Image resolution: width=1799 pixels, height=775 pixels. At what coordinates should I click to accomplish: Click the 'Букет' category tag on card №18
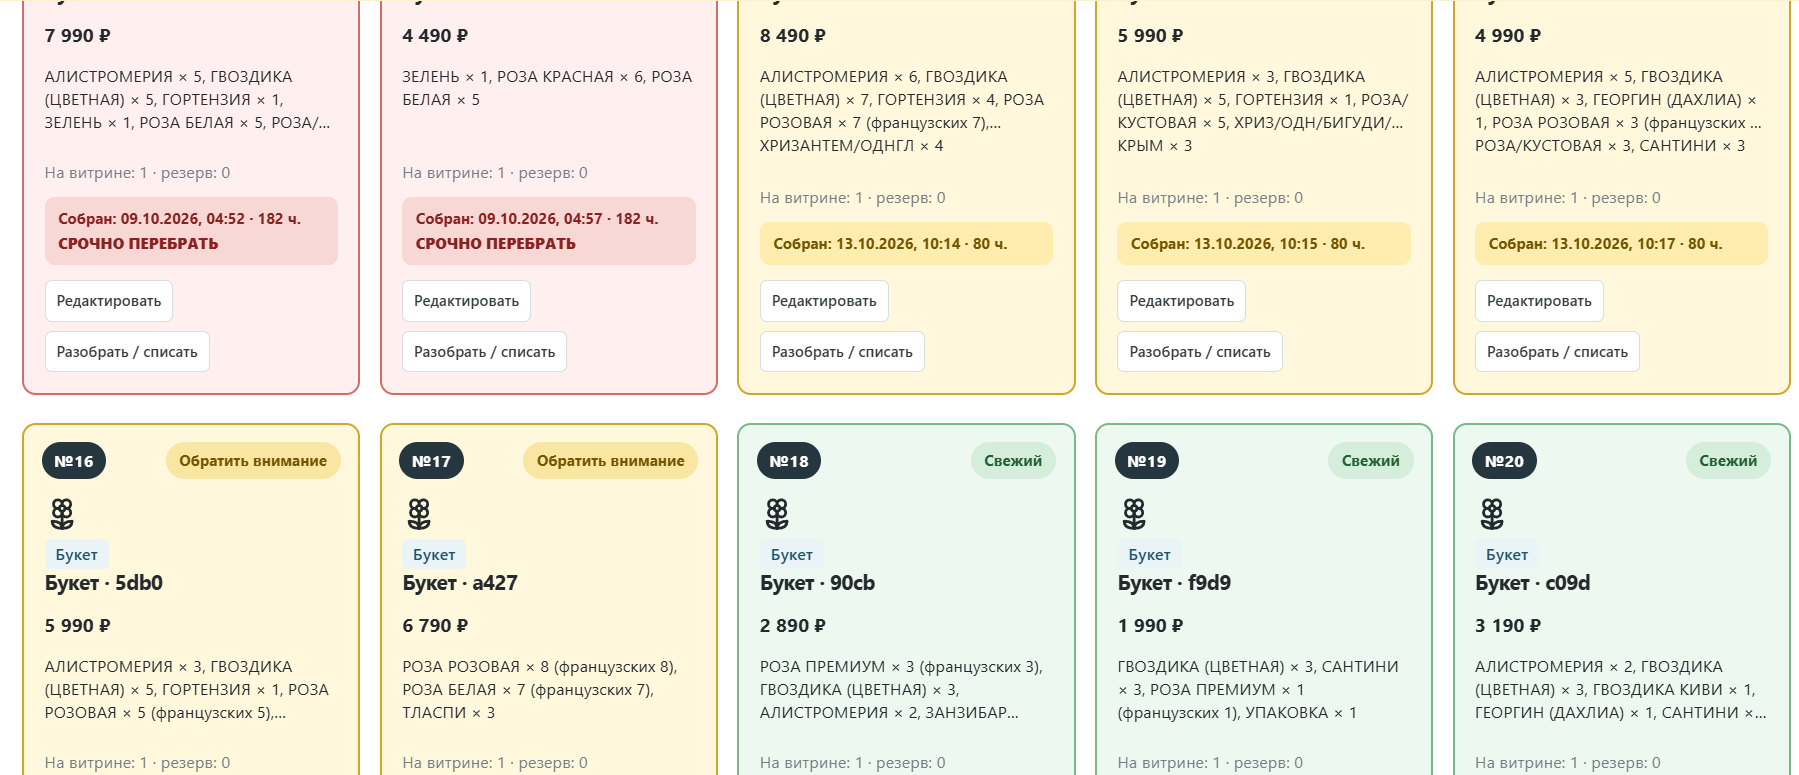(x=792, y=555)
